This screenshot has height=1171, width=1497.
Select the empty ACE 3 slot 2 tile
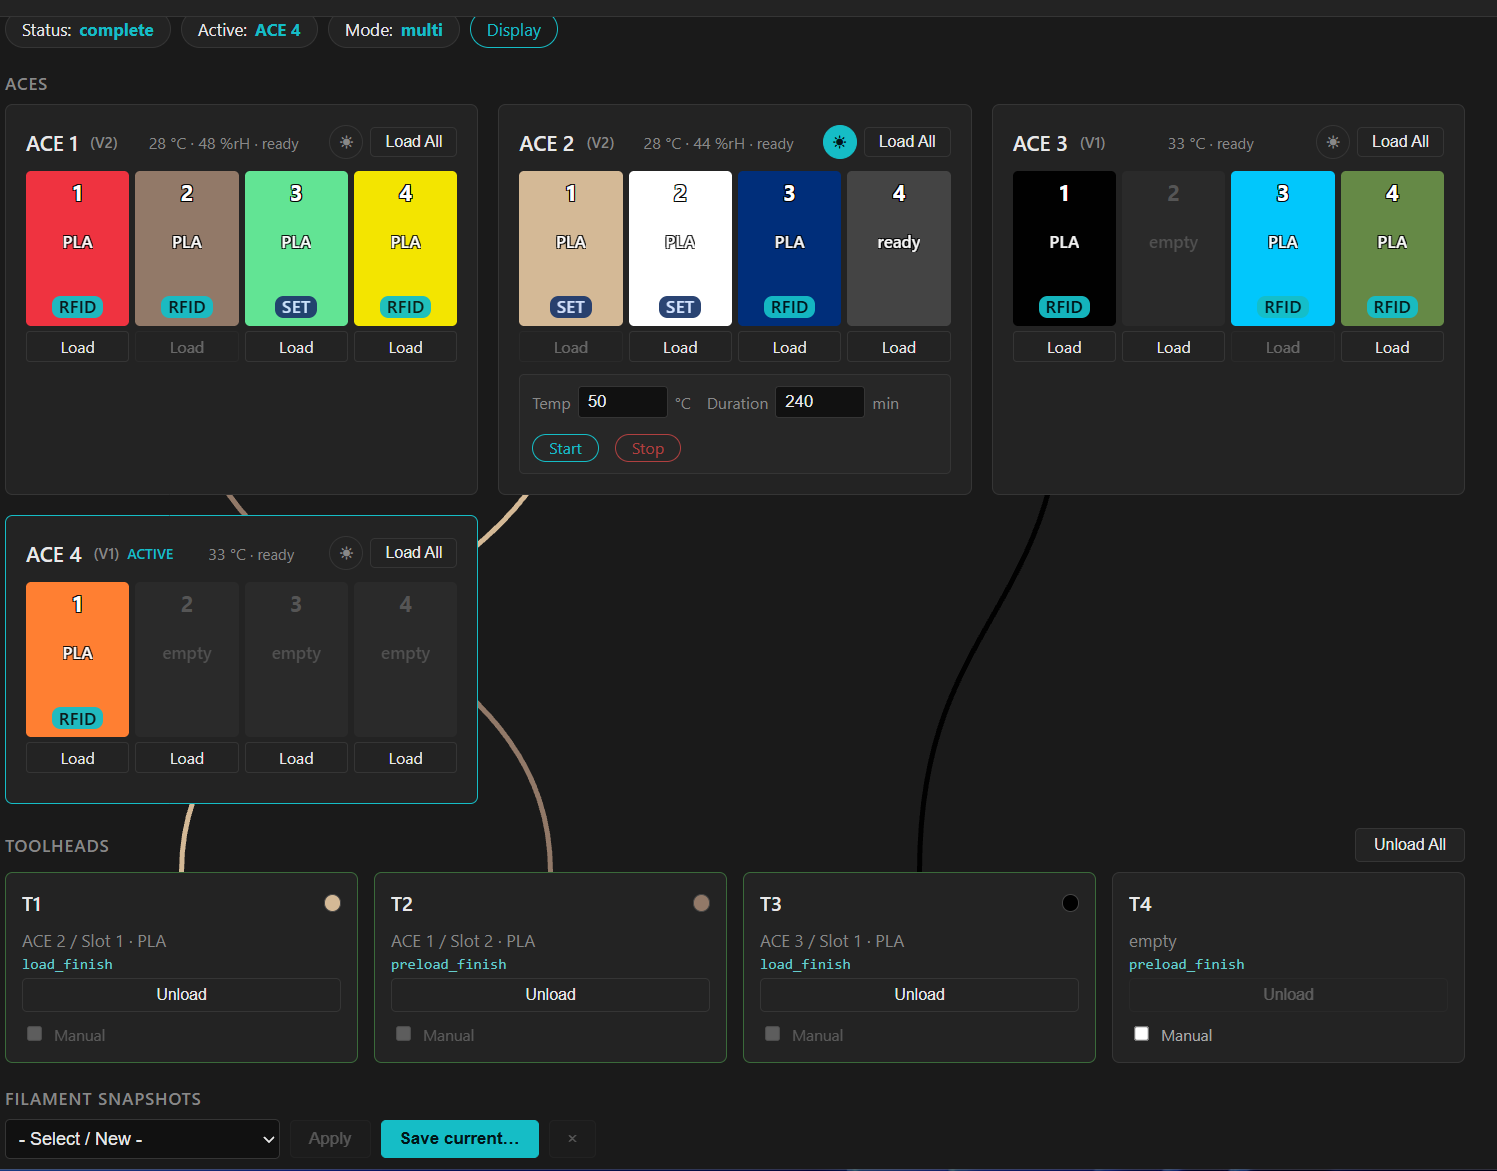pyautogui.click(x=1173, y=248)
